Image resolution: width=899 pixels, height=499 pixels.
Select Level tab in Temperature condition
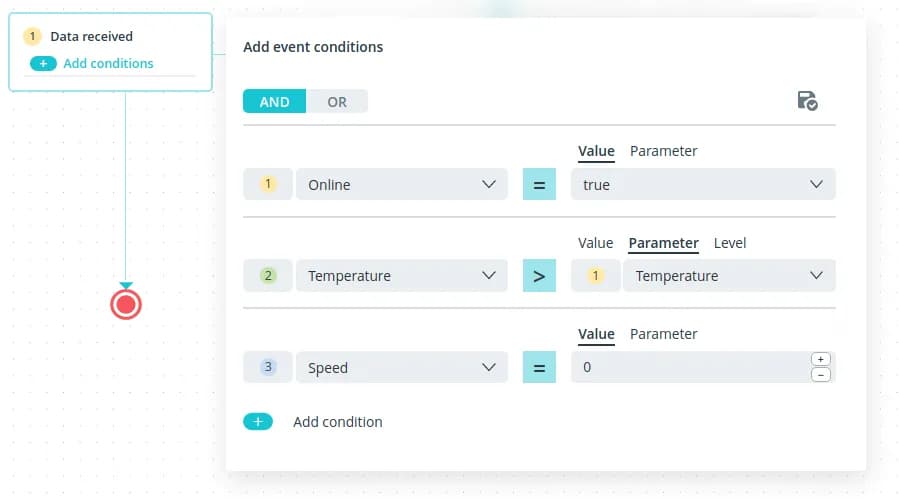pyautogui.click(x=730, y=243)
